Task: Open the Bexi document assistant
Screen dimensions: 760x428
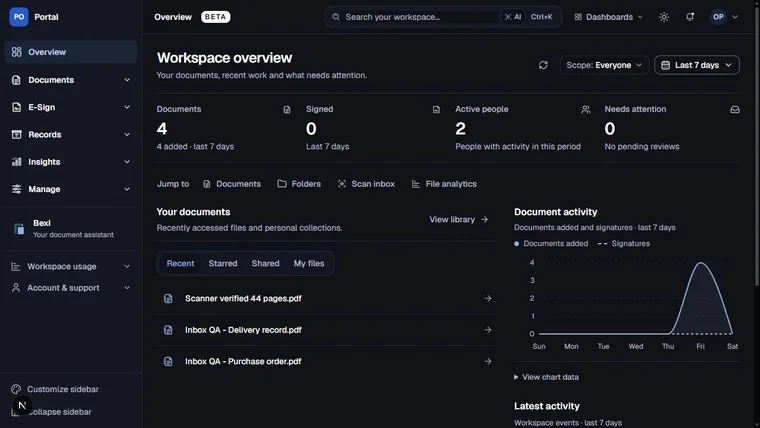Action: click(x=71, y=229)
